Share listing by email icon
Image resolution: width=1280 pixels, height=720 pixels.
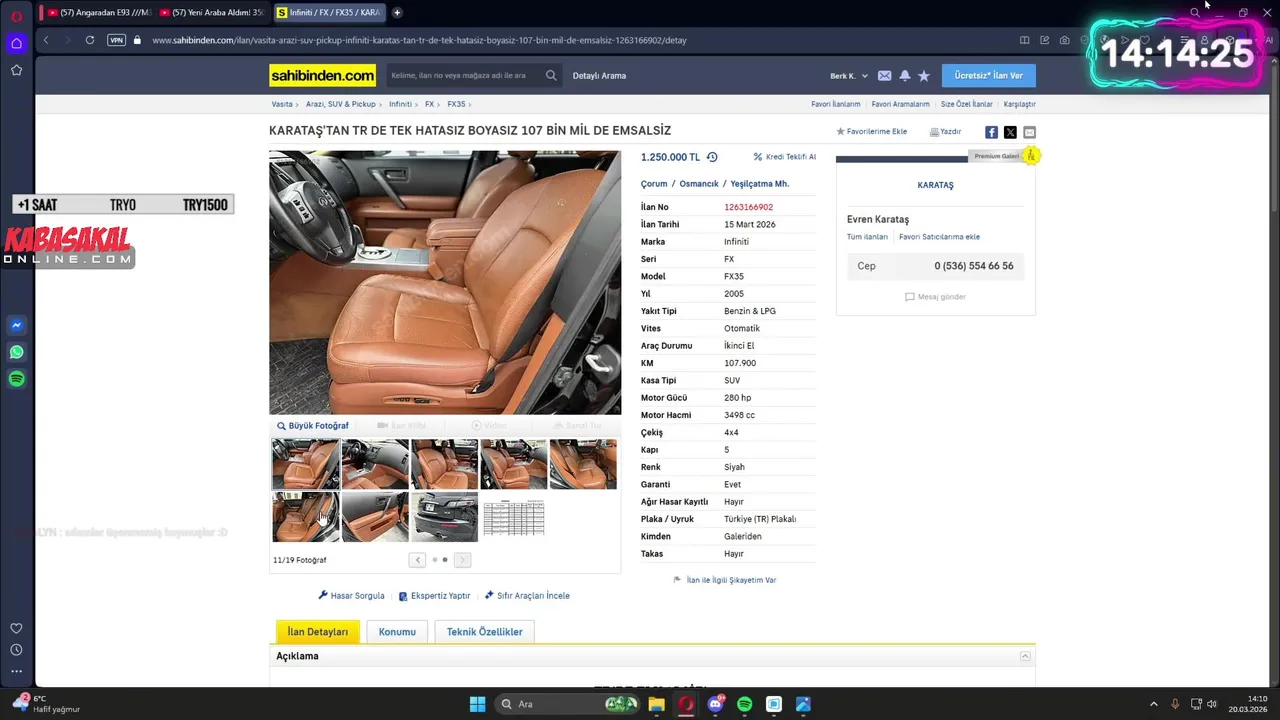[x=1029, y=132]
